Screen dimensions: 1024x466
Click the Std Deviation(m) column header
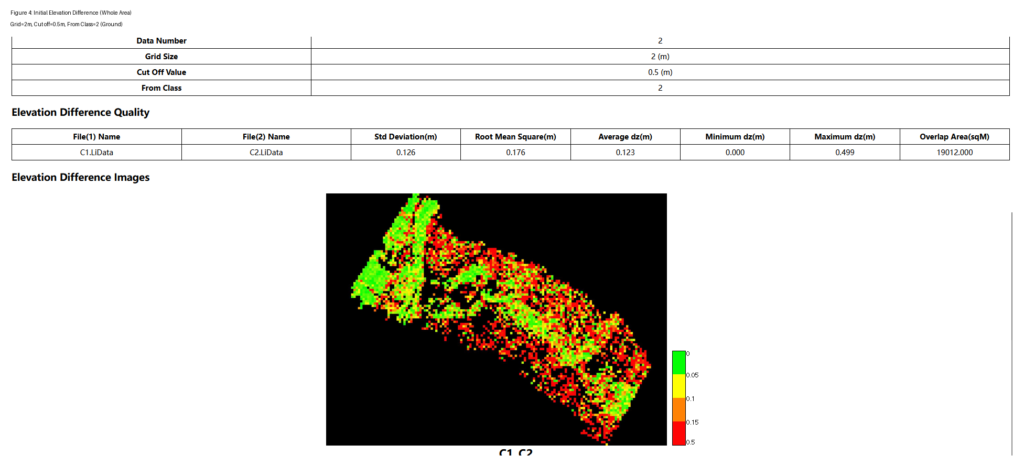click(x=406, y=136)
